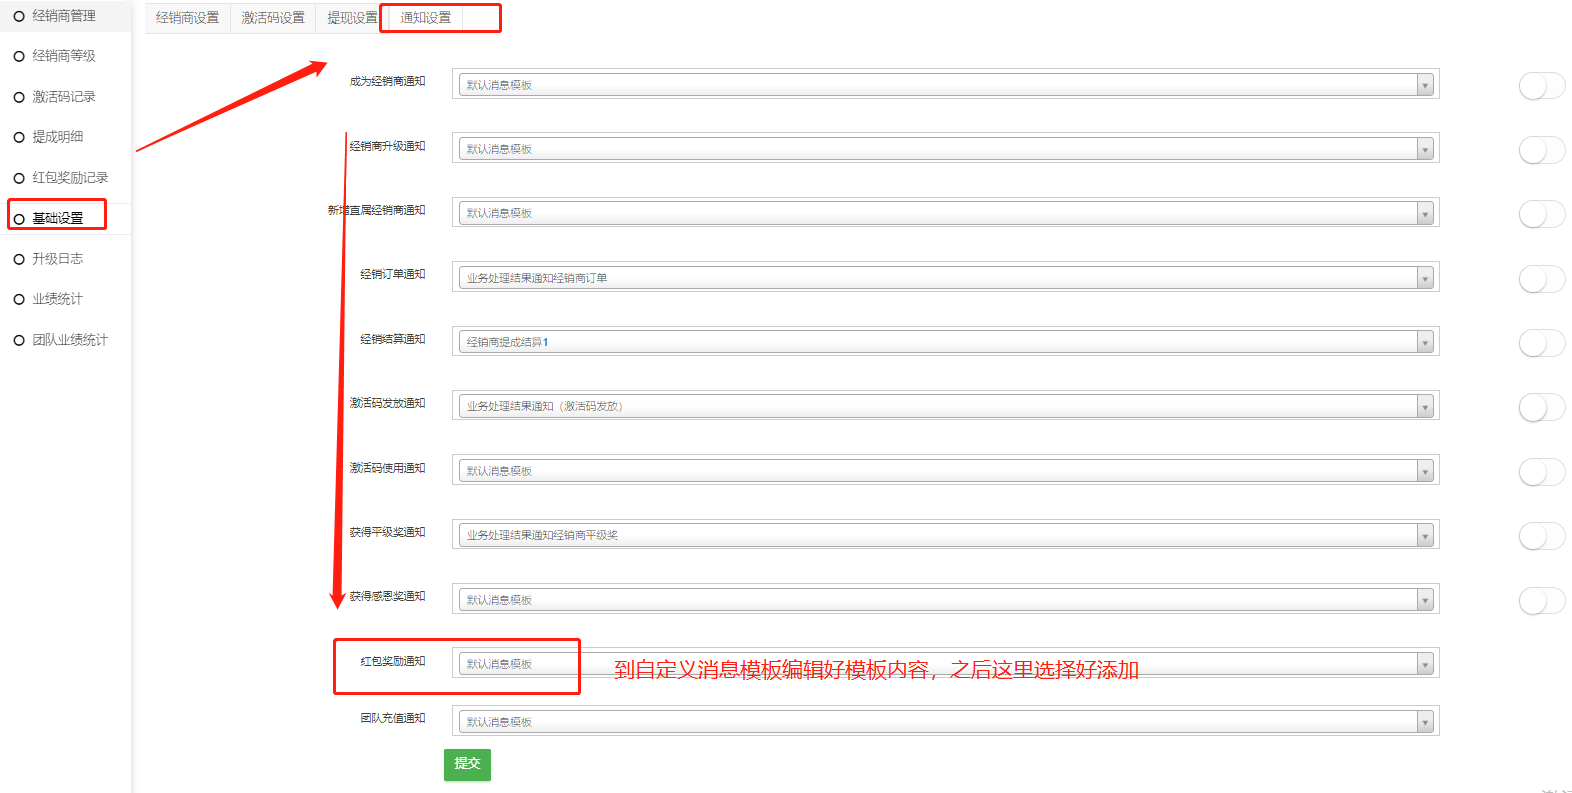Open the 红包奖励通知 template selector
The width and height of the screenshot is (1572, 793).
945,664
